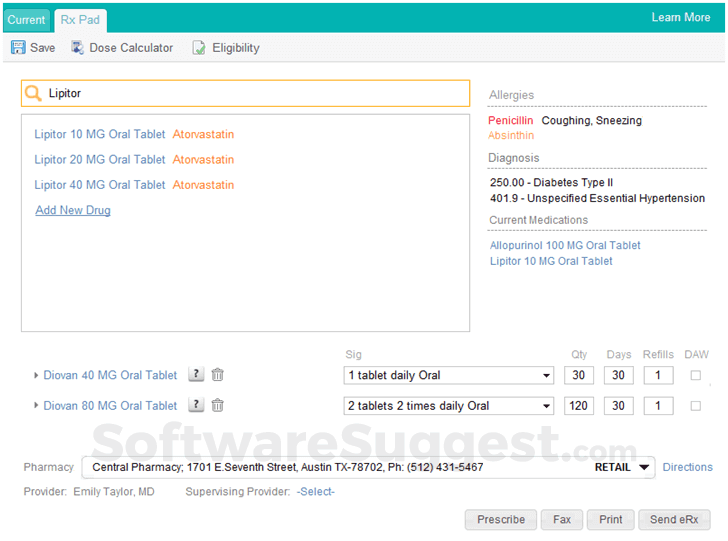Screen dimensions: 728x541
Task: Open the '1 tablet daily Oral' sig dropdown
Action: pyautogui.click(x=546, y=376)
